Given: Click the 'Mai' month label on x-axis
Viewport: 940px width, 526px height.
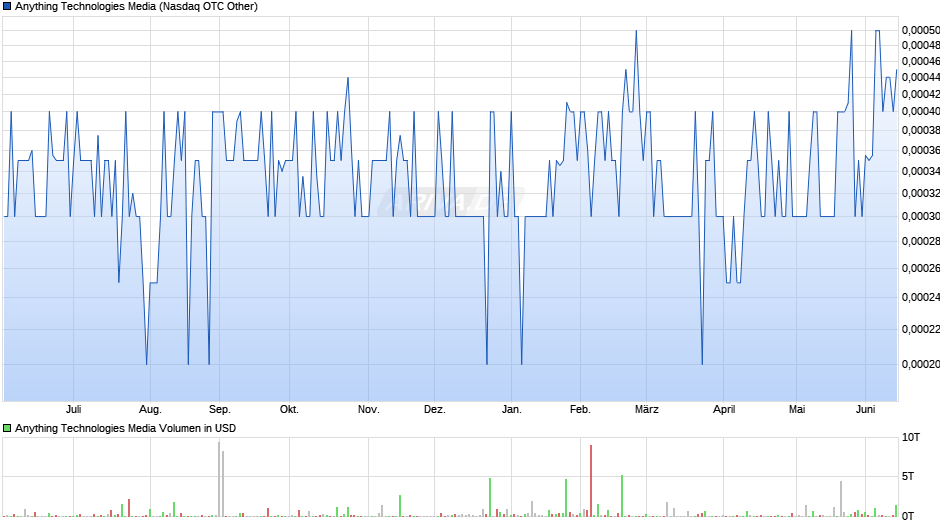Looking at the screenshot, I should click(797, 409).
